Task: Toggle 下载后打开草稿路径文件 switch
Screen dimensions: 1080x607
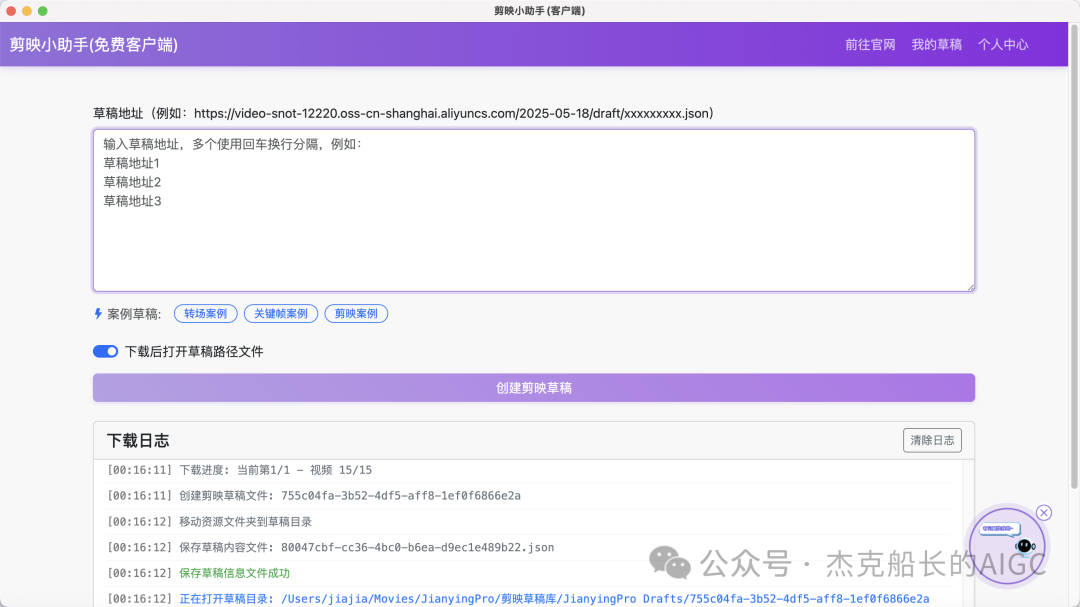Action: click(105, 351)
